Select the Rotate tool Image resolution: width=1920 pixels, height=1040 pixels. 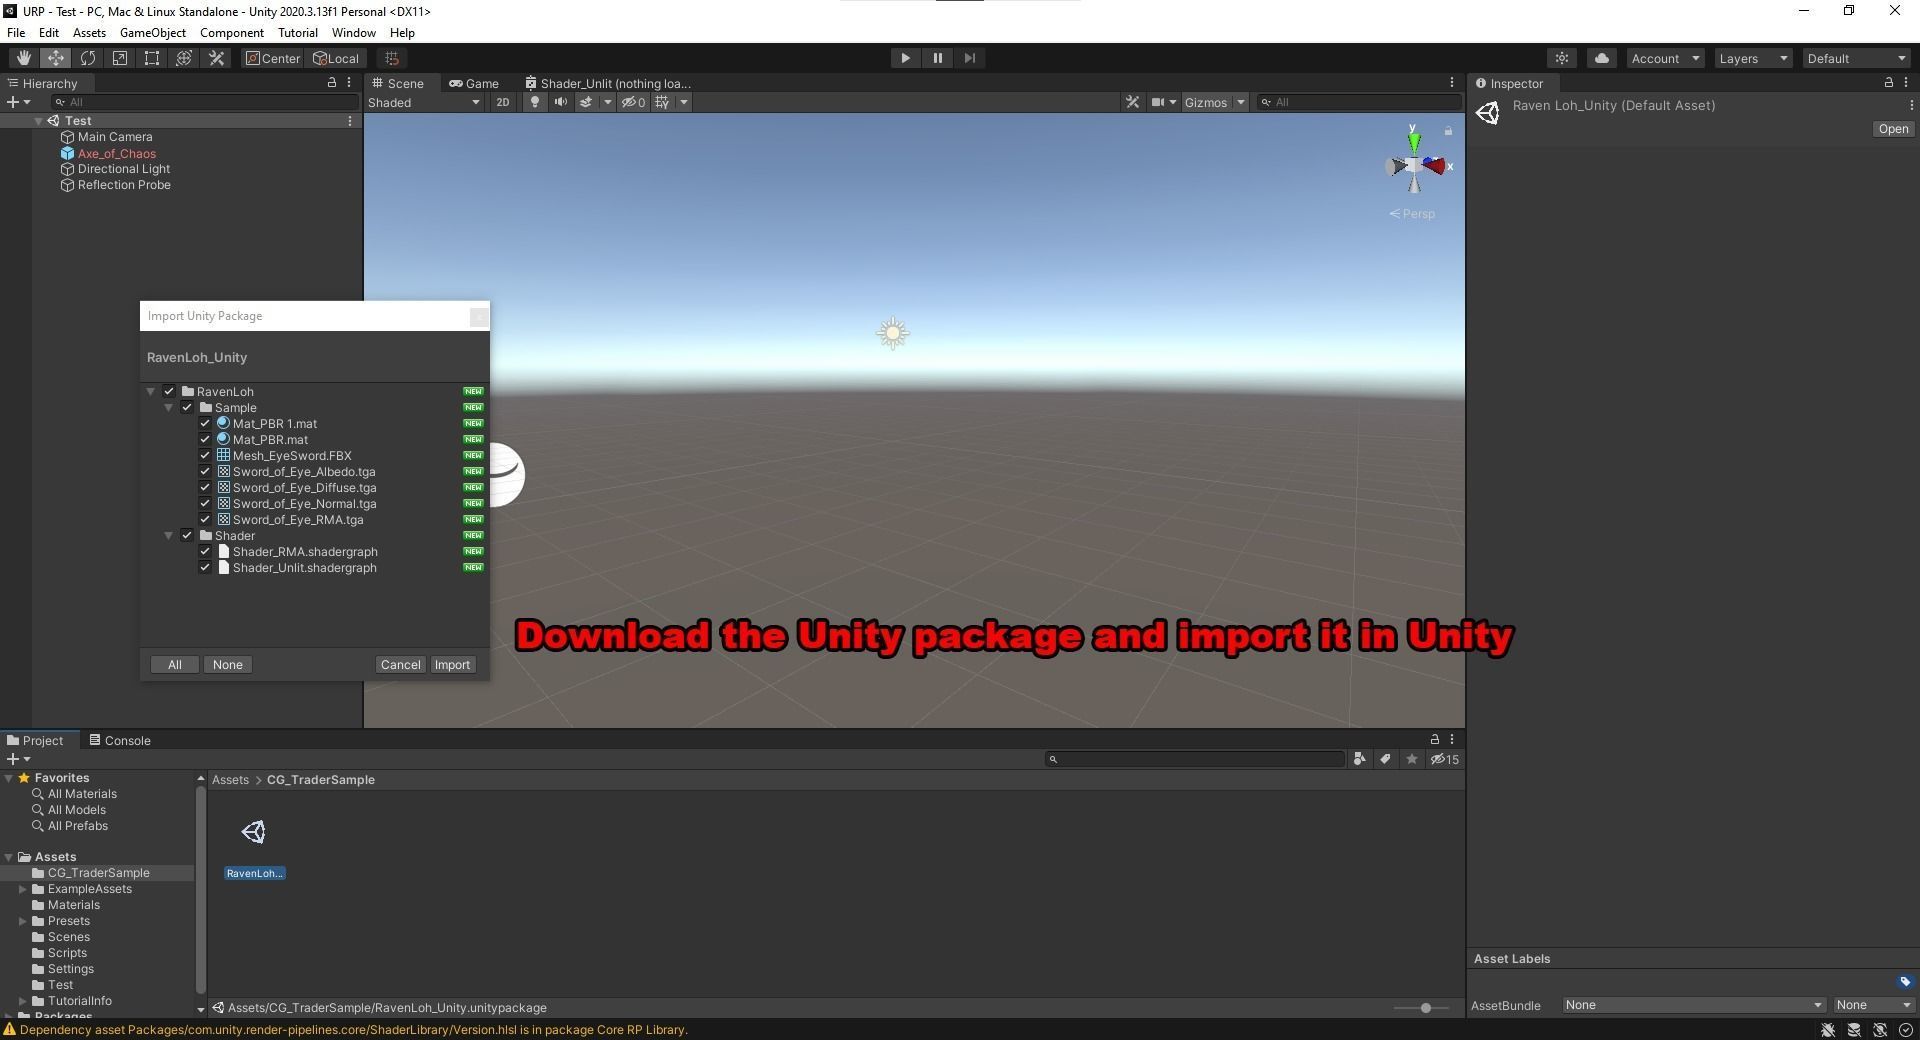[88, 58]
